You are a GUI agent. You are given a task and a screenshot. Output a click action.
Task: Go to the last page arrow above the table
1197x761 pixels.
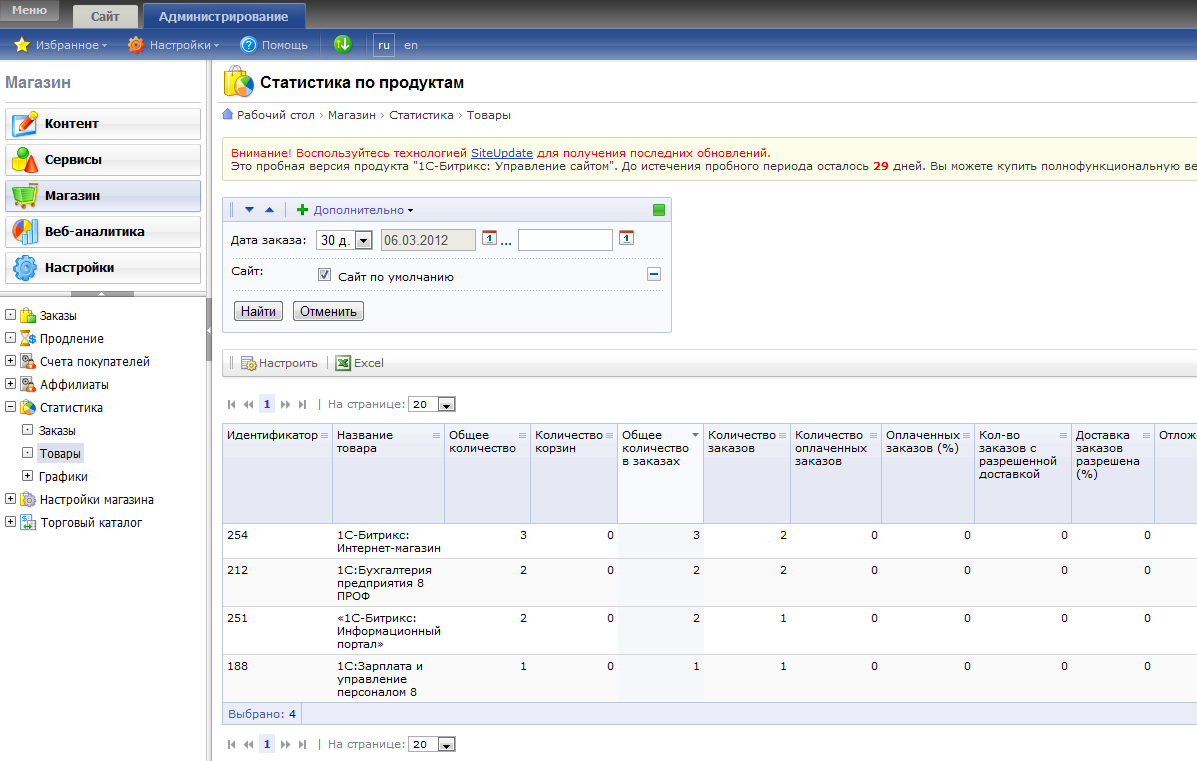303,405
